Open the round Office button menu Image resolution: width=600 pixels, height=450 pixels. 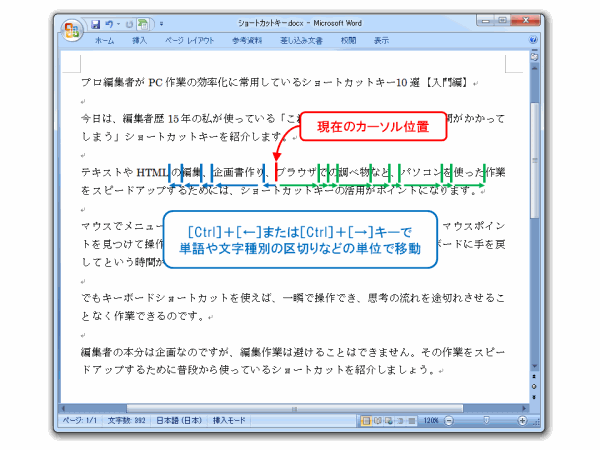point(72,30)
